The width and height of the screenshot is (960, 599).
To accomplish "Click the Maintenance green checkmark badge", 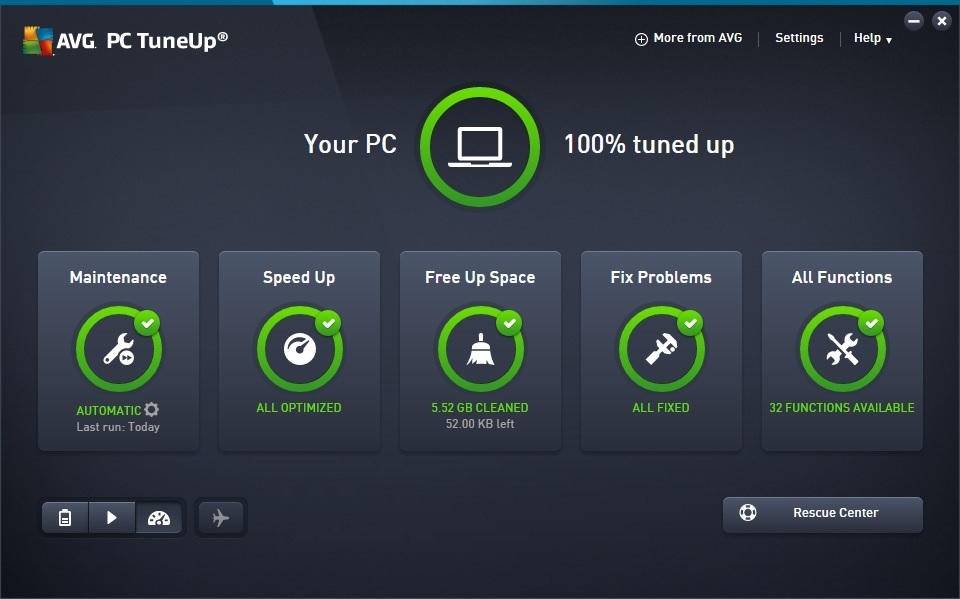I will pyautogui.click(x=148, y=323).
